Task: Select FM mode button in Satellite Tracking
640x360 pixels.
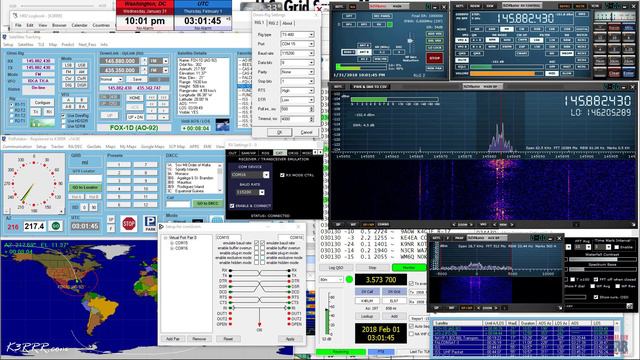Action: tap(68, 72)
